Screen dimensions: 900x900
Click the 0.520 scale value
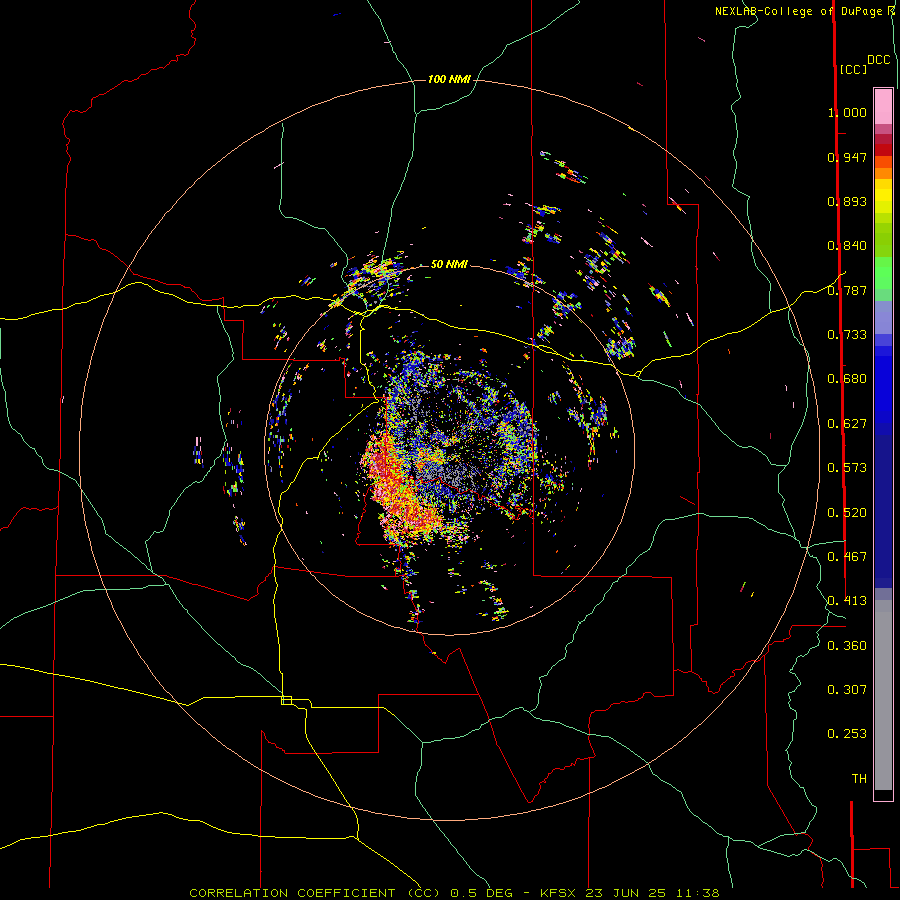click(847, 513)
